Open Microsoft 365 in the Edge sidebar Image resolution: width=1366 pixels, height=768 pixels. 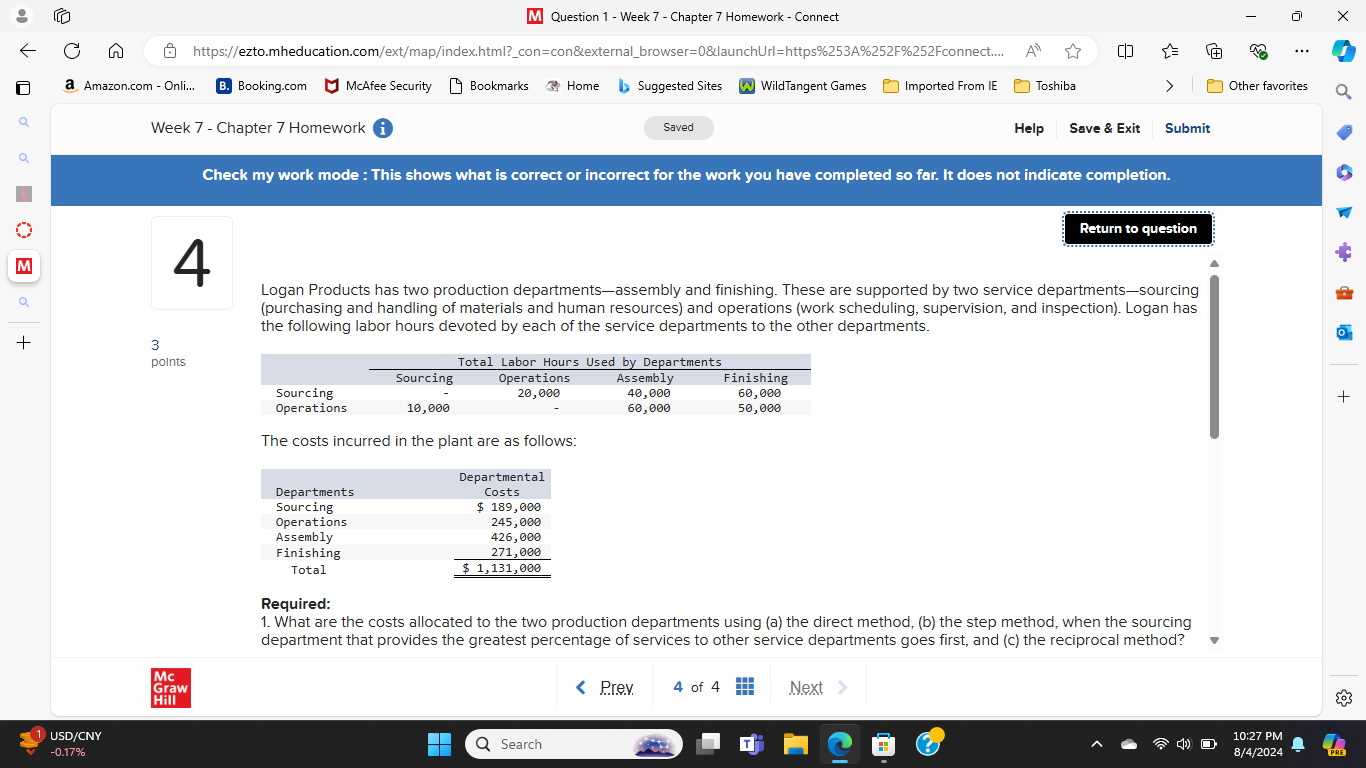[1344, 172]
